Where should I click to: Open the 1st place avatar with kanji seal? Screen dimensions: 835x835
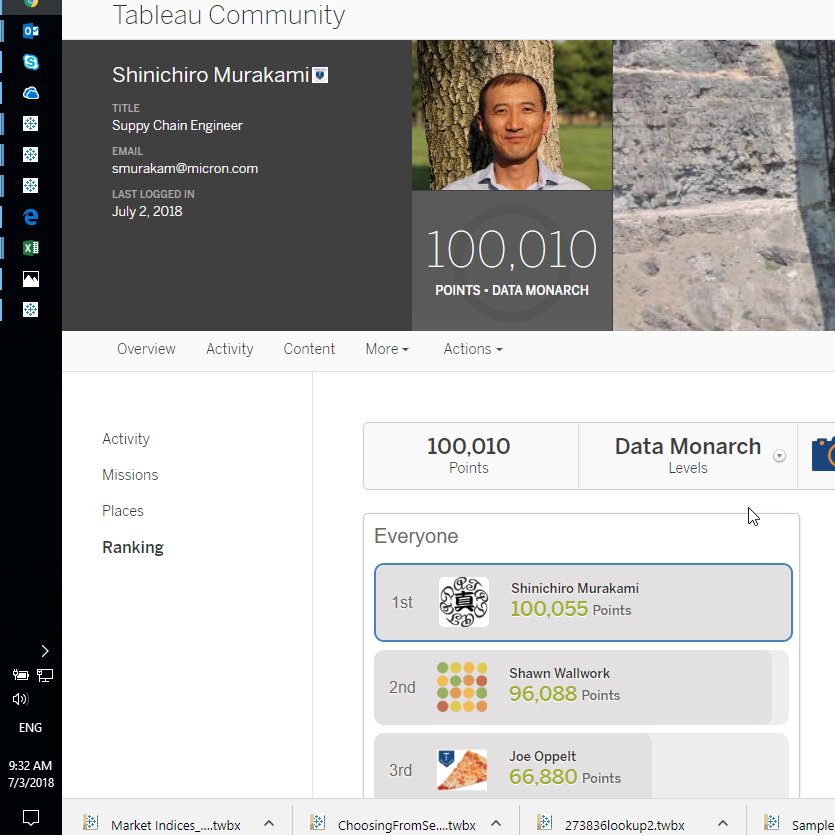click(x=464, y=602)
